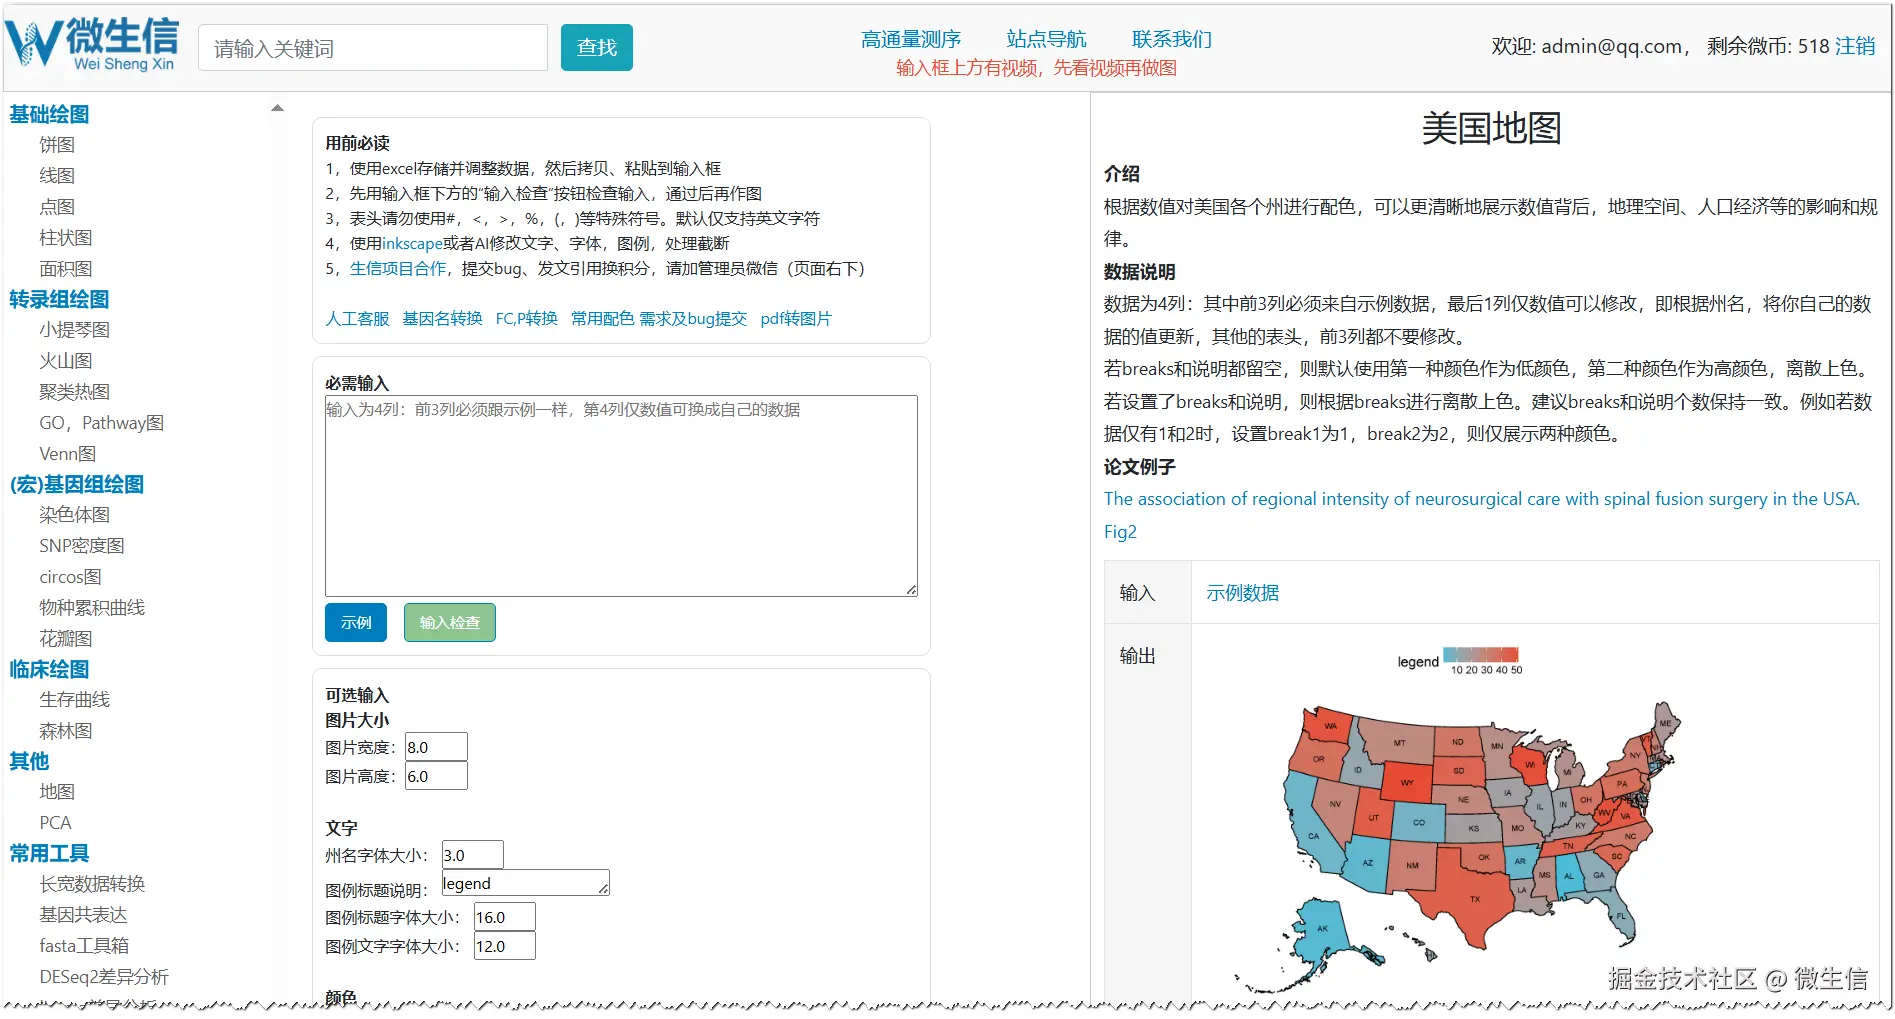1895x1019 pixels.
Task: Click the pdf转图片 link
Action: point(796,319)
